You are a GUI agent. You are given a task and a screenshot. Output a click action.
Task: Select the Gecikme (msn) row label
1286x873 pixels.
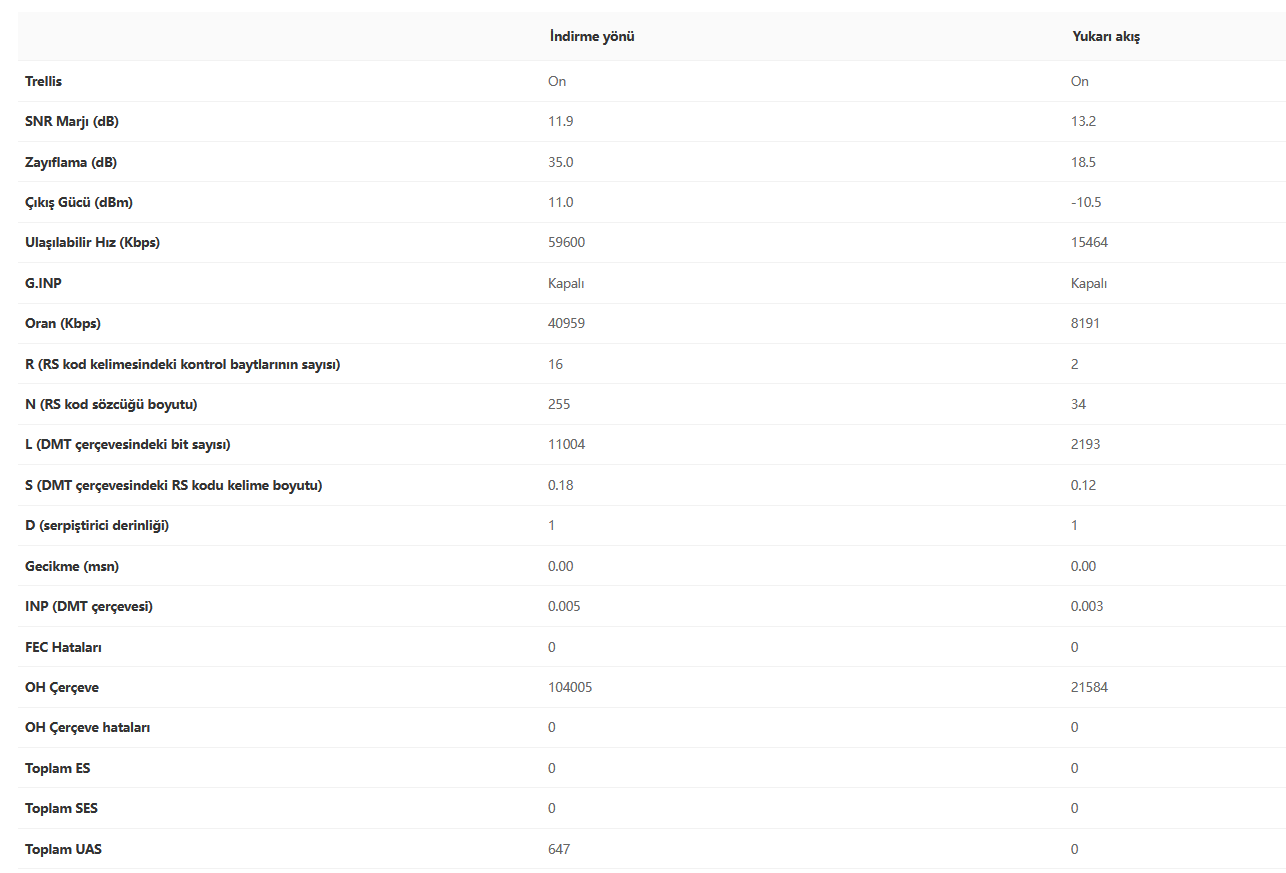point(72,566)
